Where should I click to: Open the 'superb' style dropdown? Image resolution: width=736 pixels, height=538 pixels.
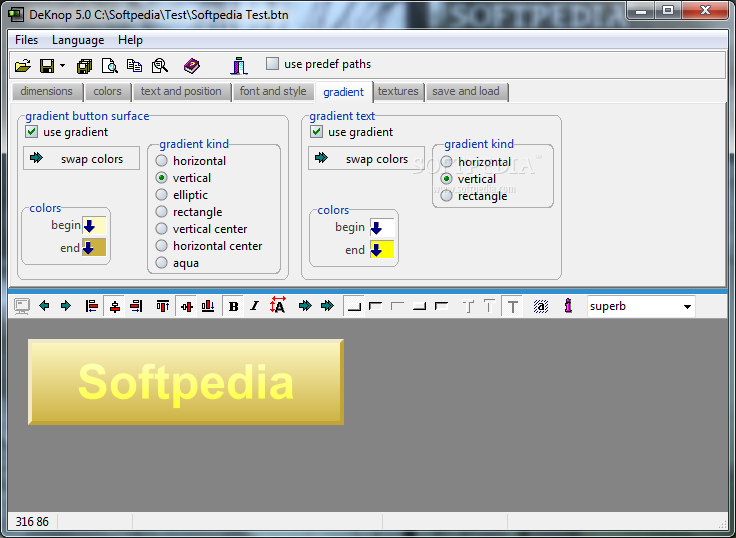pyautogui.click(x=687, y=307)
